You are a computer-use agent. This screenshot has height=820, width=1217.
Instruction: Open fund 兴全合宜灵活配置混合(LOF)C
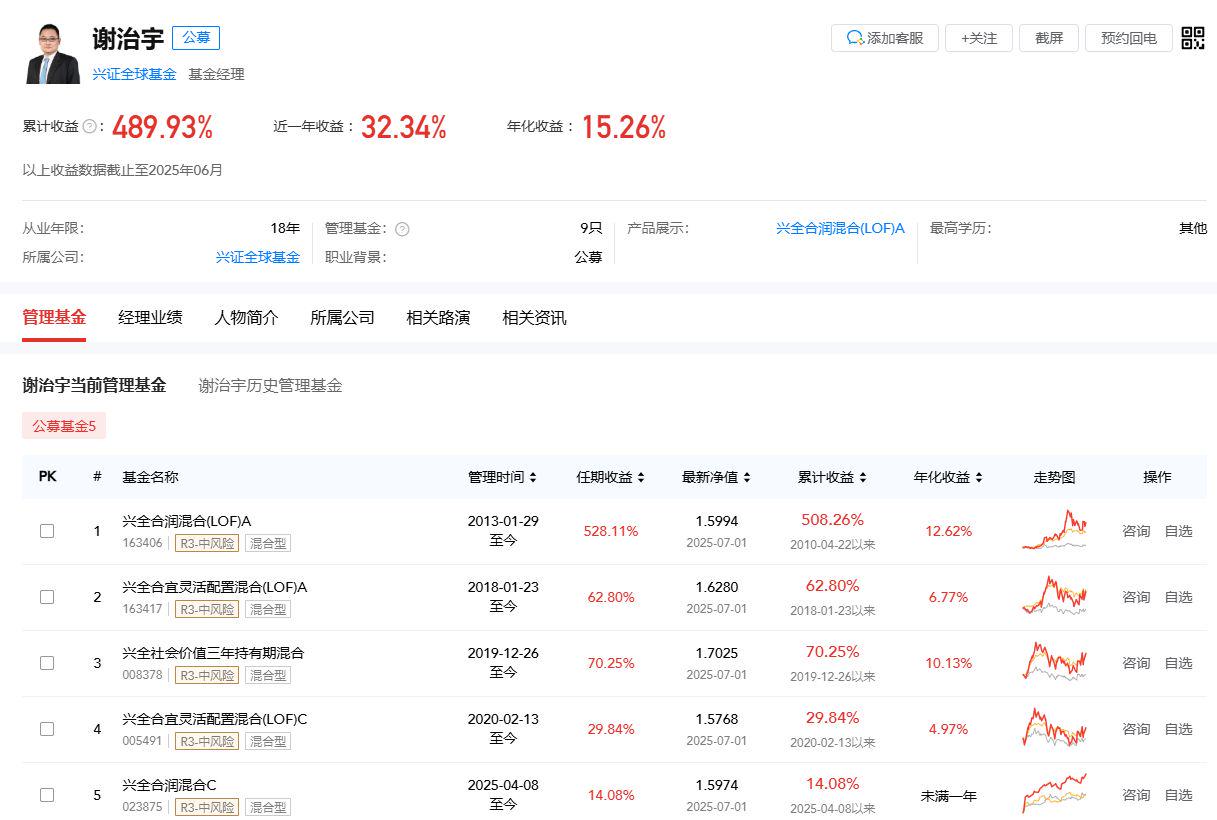coord(215,719)
